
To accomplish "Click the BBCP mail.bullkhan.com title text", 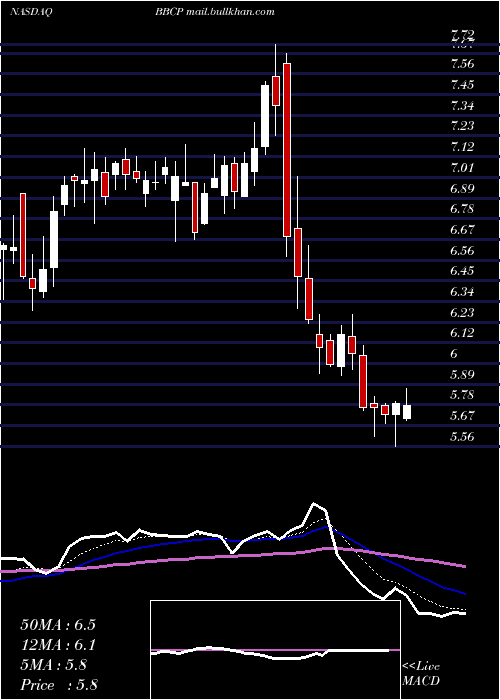I will [215, 12].
